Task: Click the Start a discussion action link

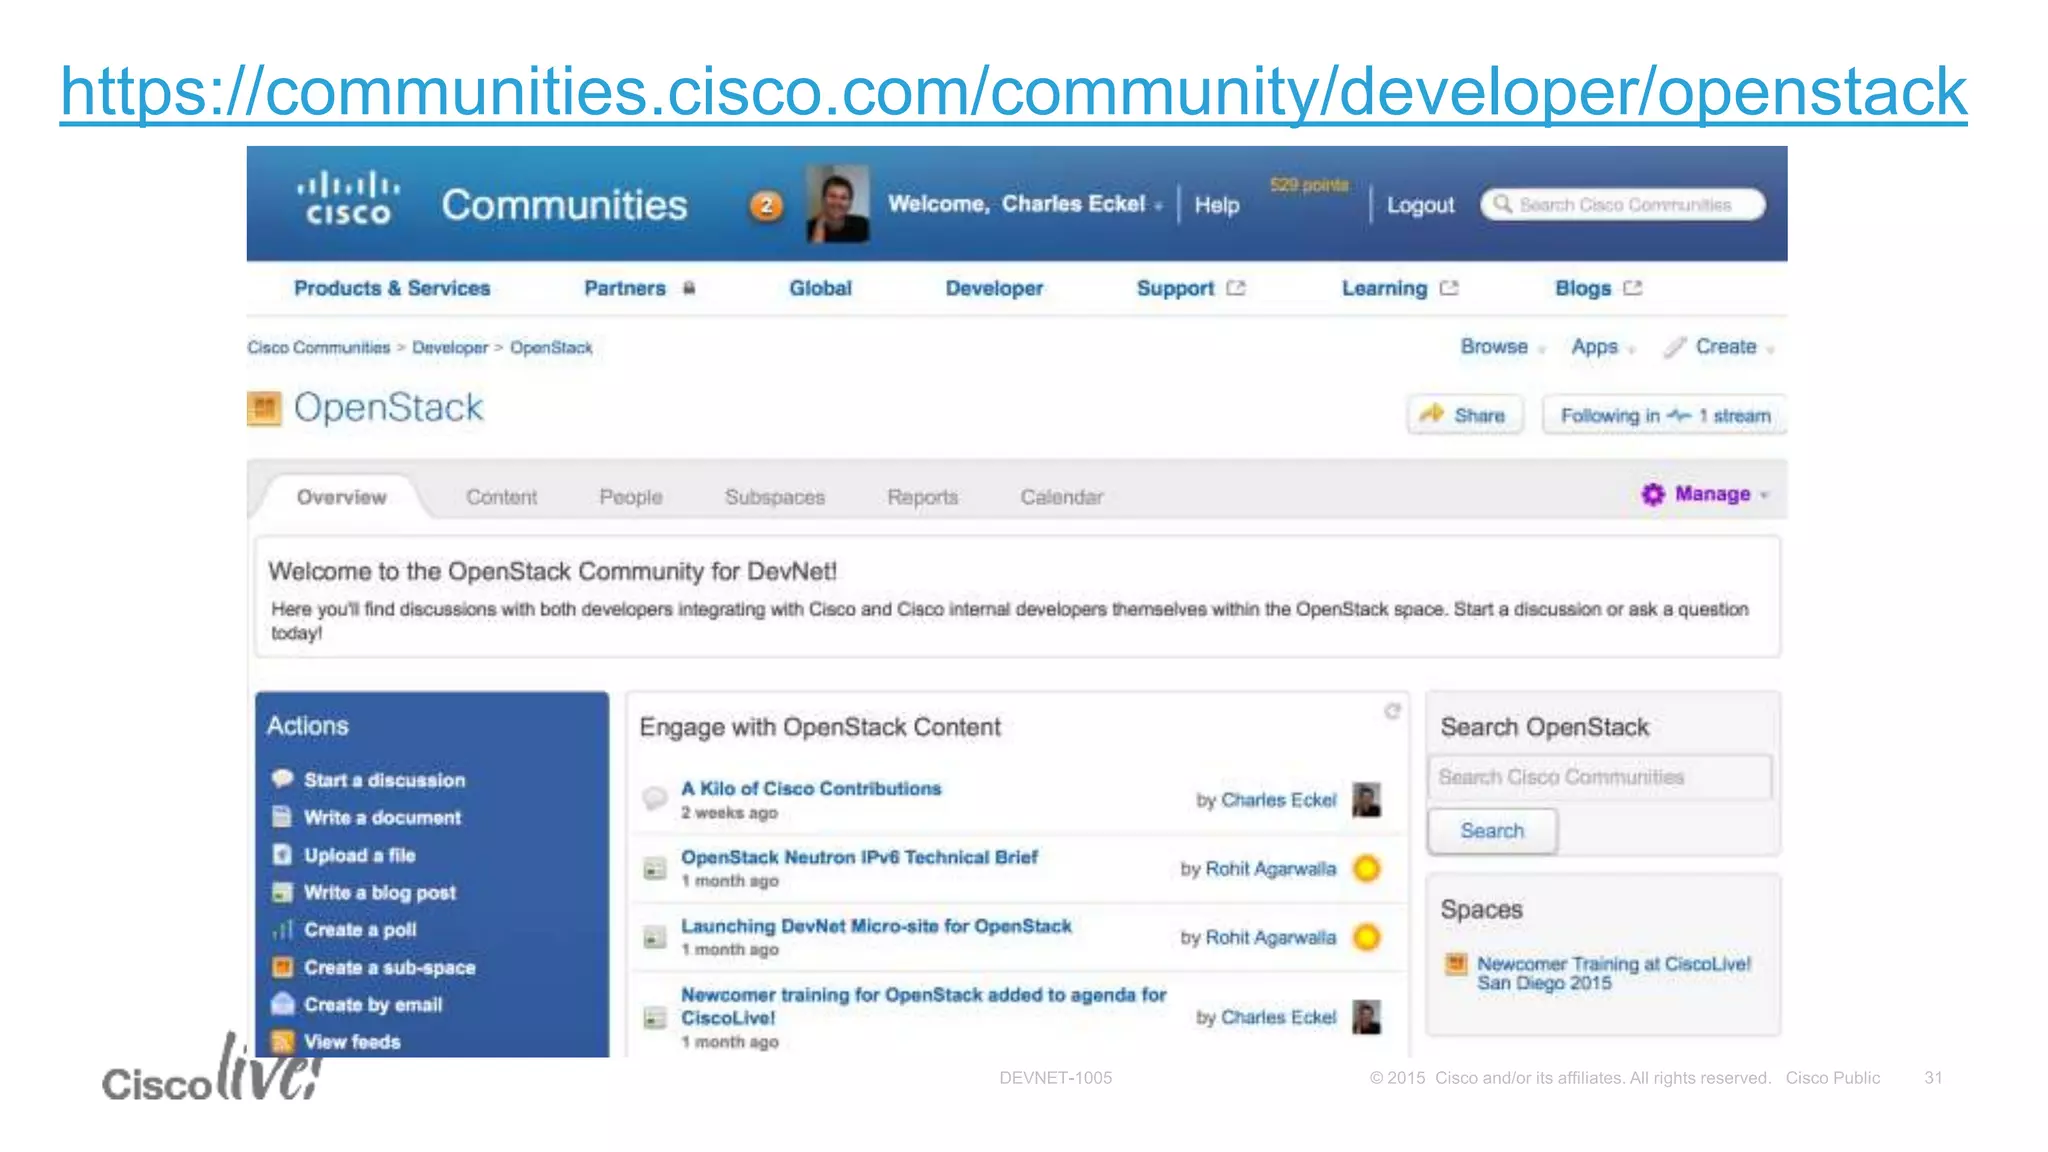Action: click(385, 780)
